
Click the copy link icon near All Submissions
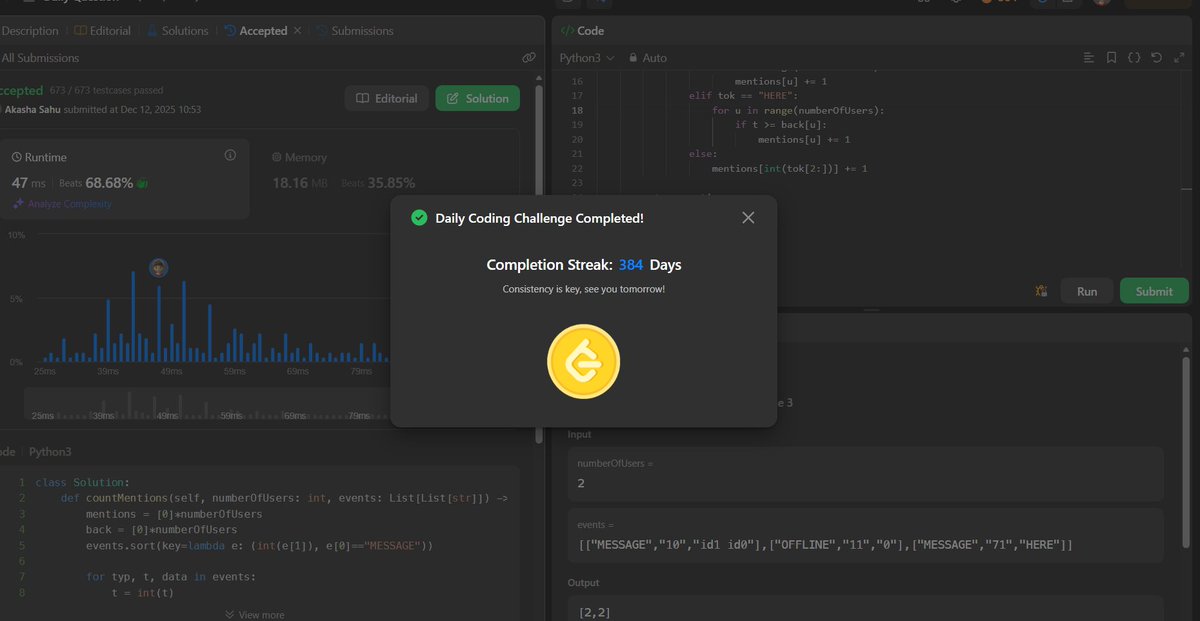528,57
